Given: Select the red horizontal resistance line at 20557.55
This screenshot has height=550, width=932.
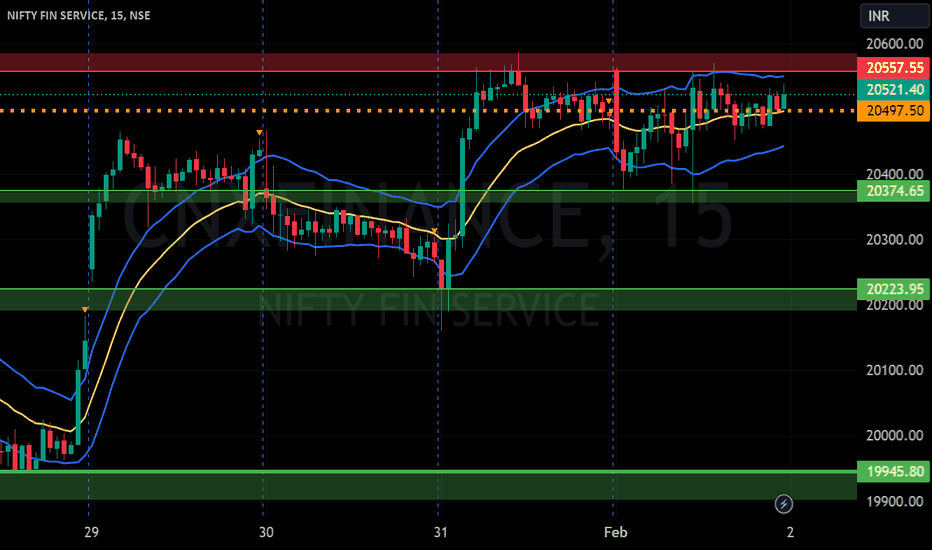Looking at the screenshot, I should (428, 71).
